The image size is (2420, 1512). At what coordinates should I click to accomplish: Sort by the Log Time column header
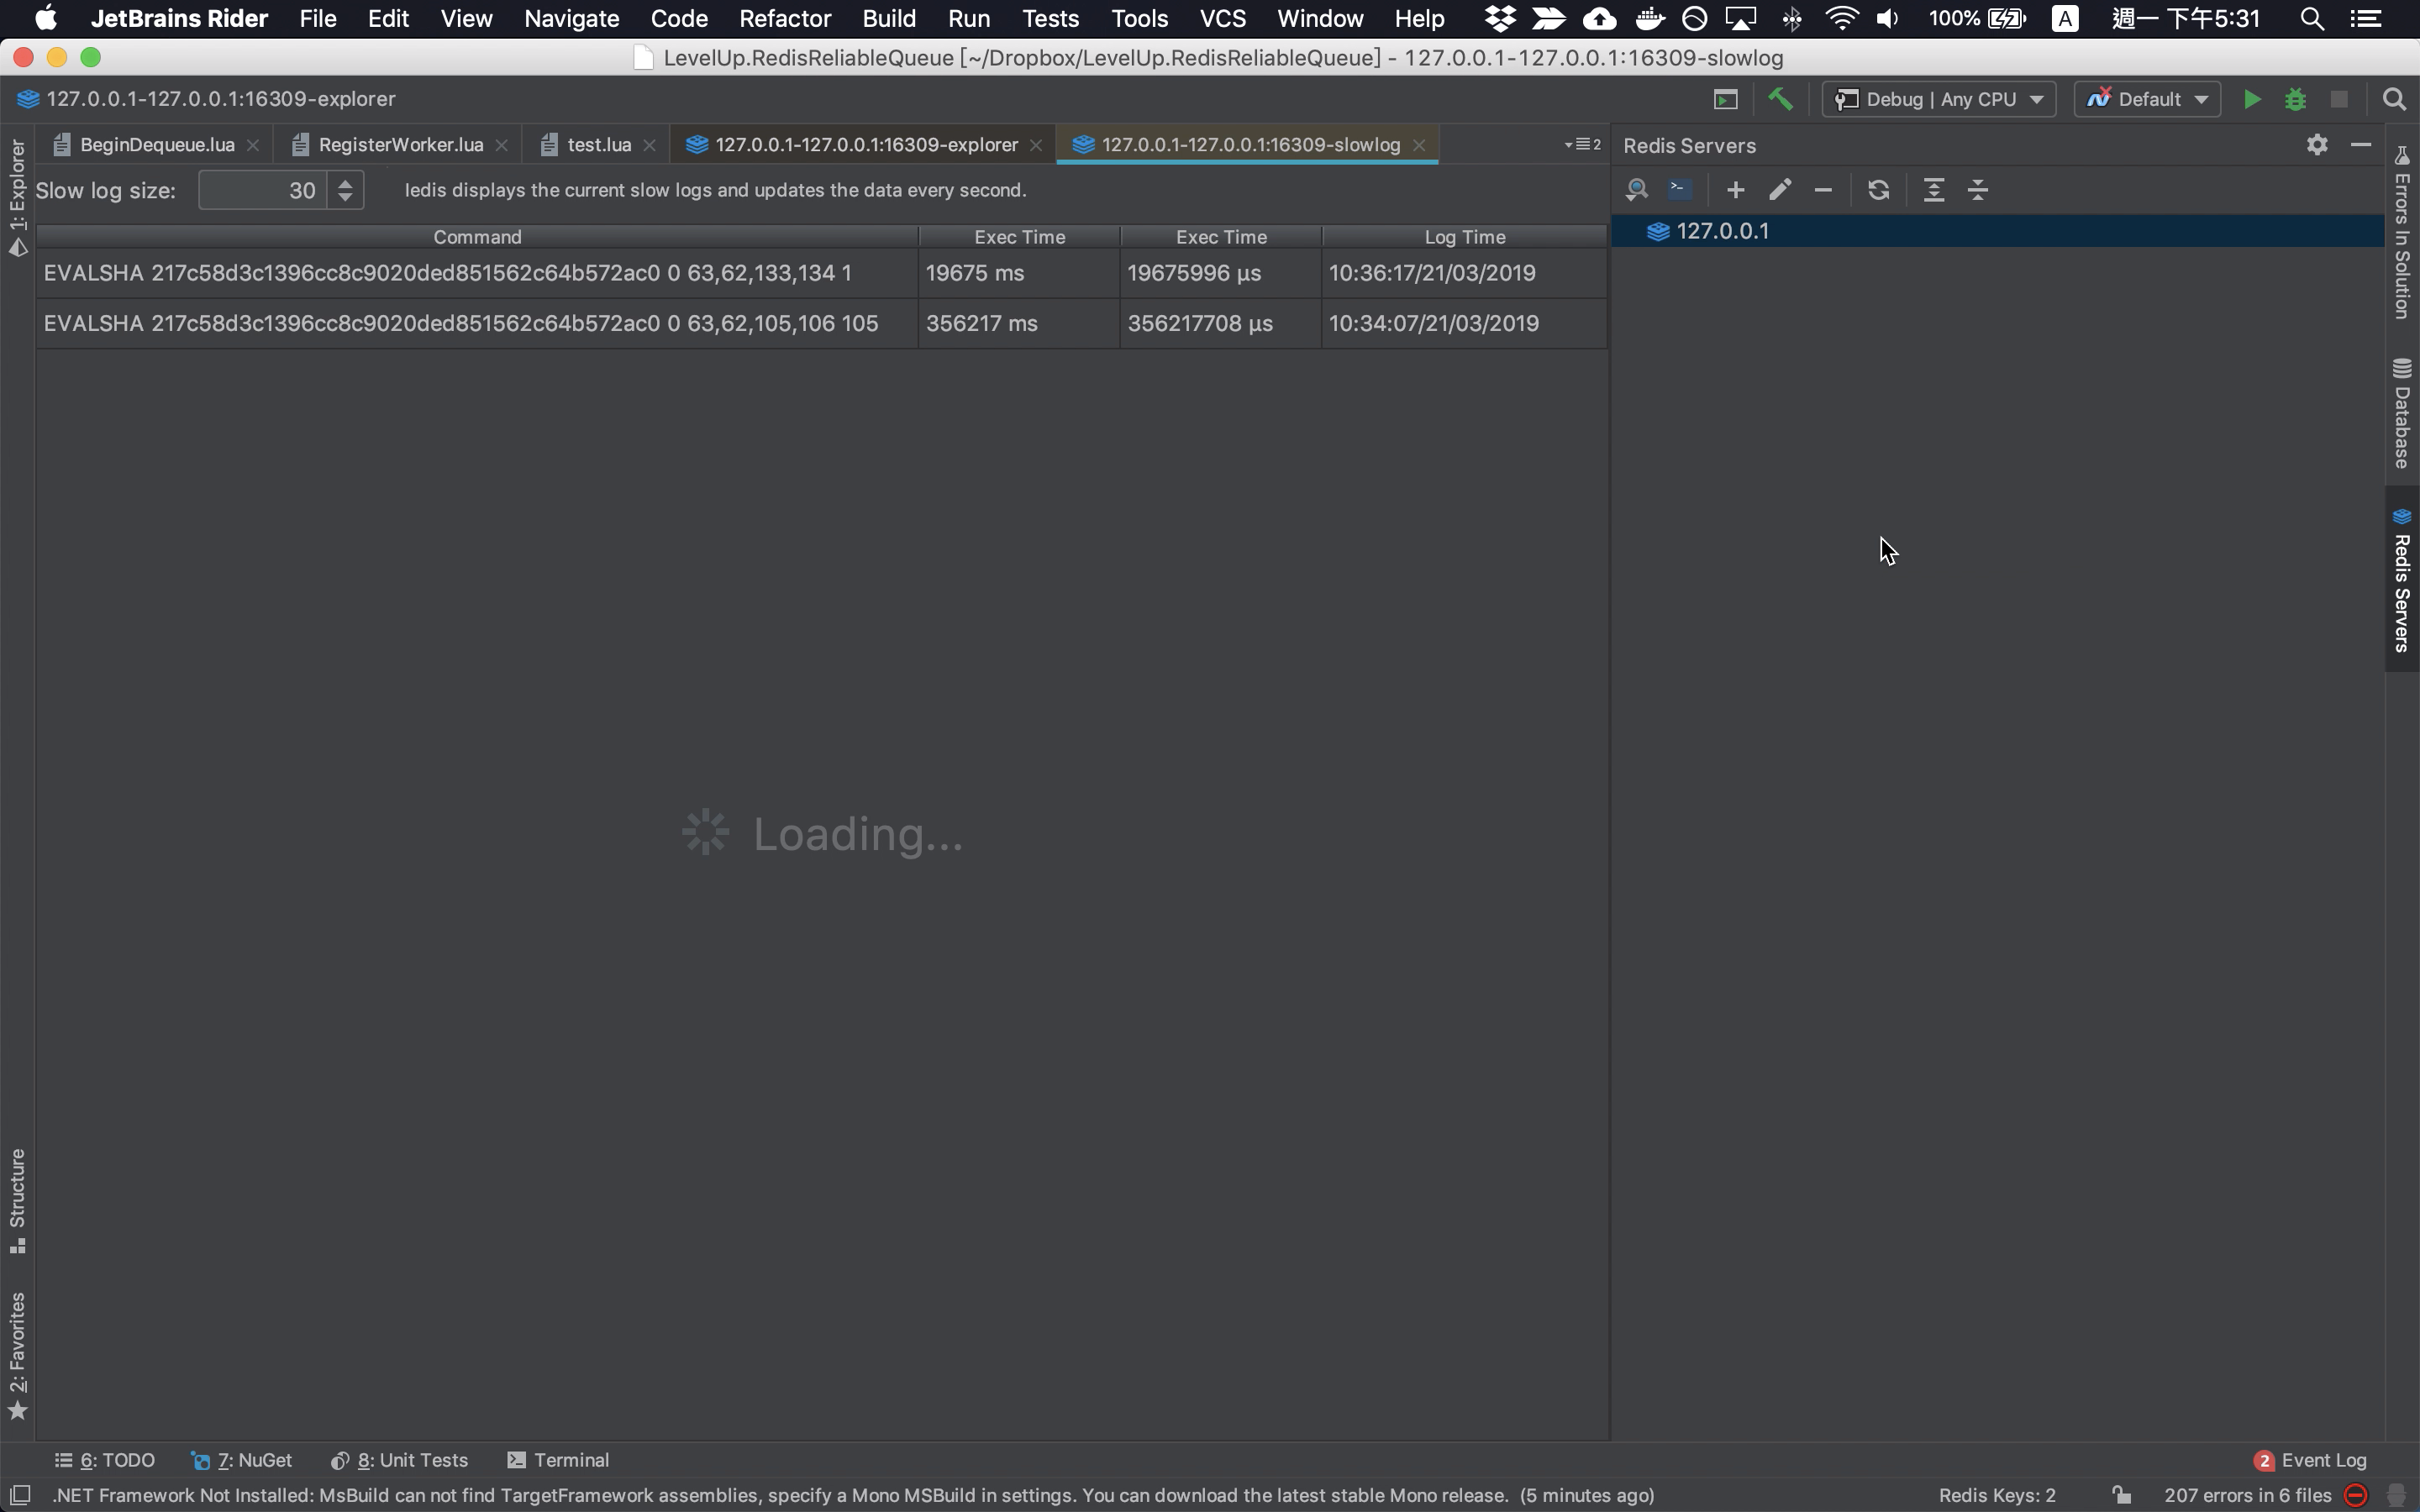(1464, 237)
